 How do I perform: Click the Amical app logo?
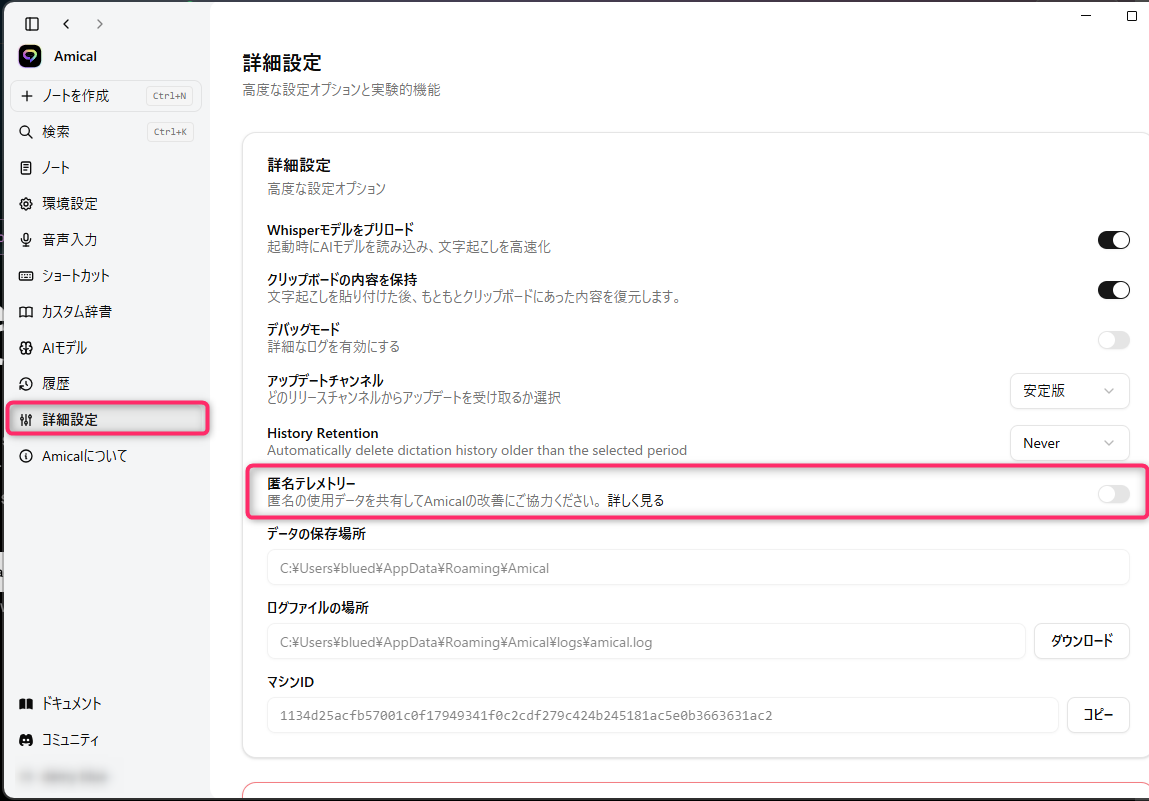(x=30, y=56)
